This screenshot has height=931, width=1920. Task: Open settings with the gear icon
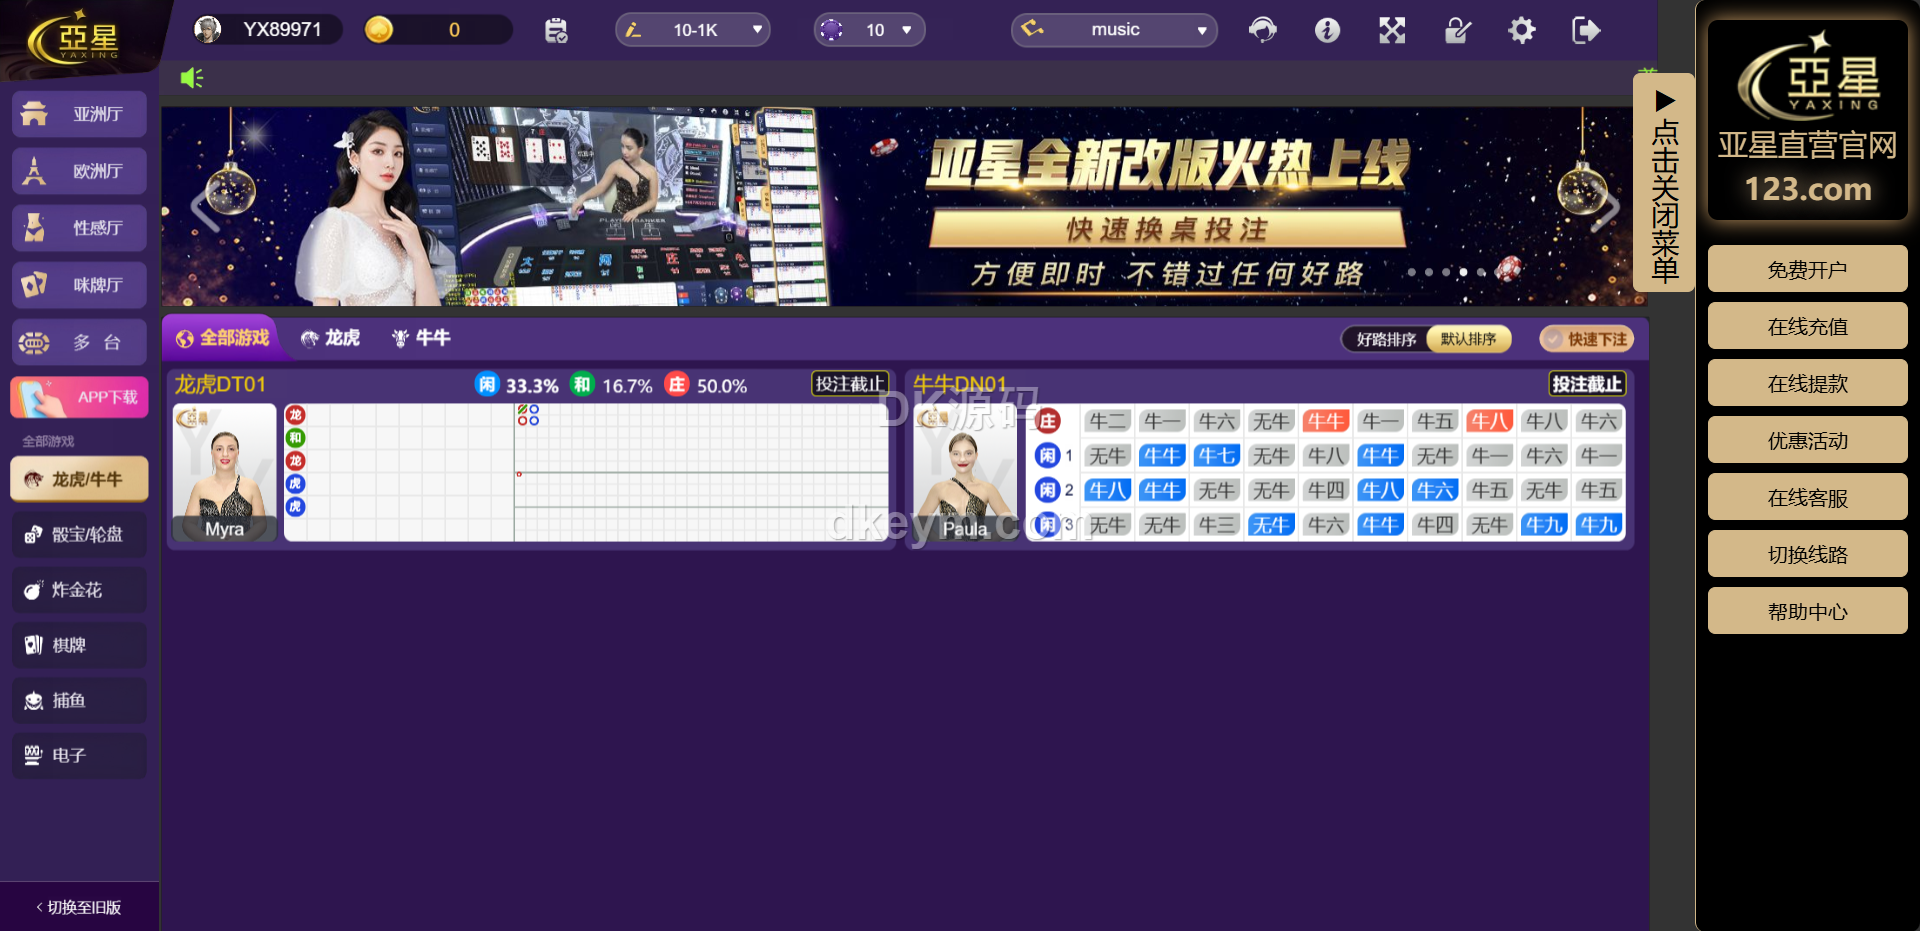1522,30
